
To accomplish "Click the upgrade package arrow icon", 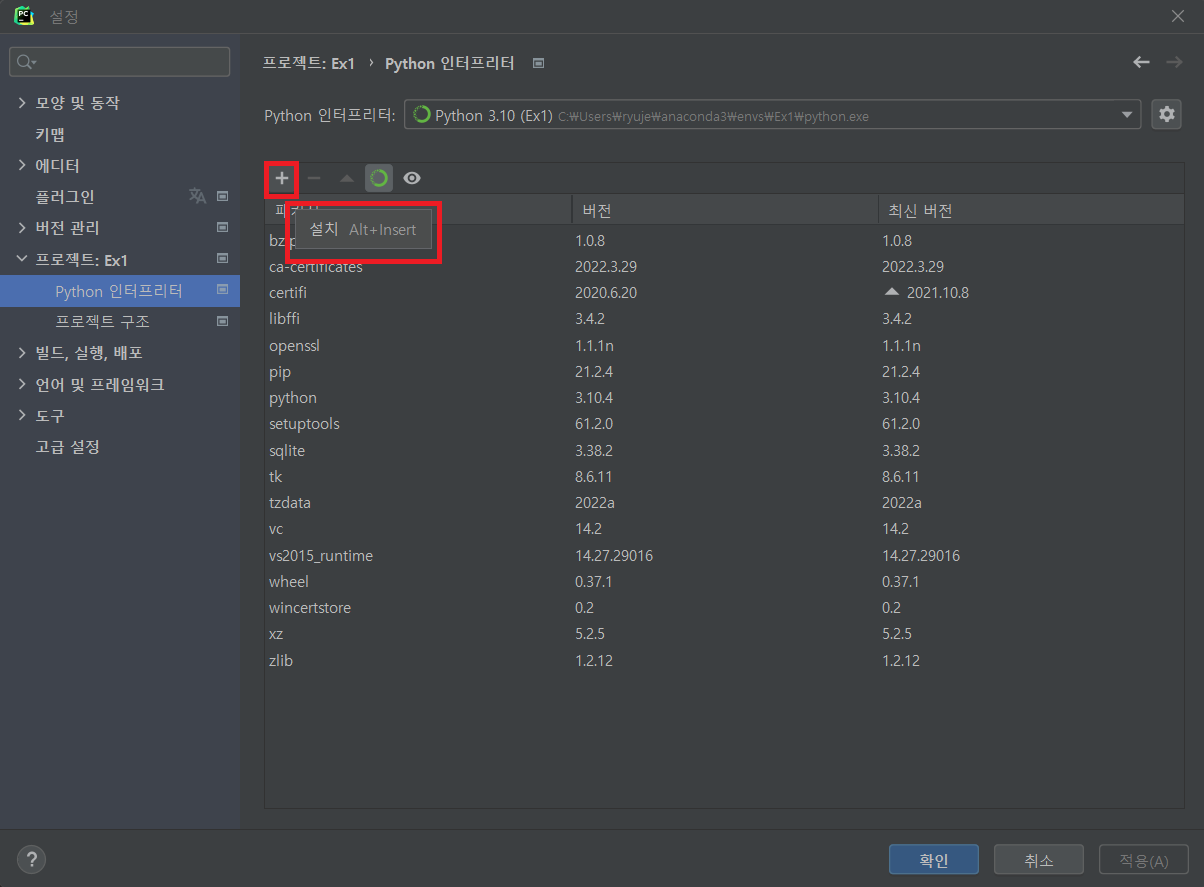I will (x=346, y=178).
